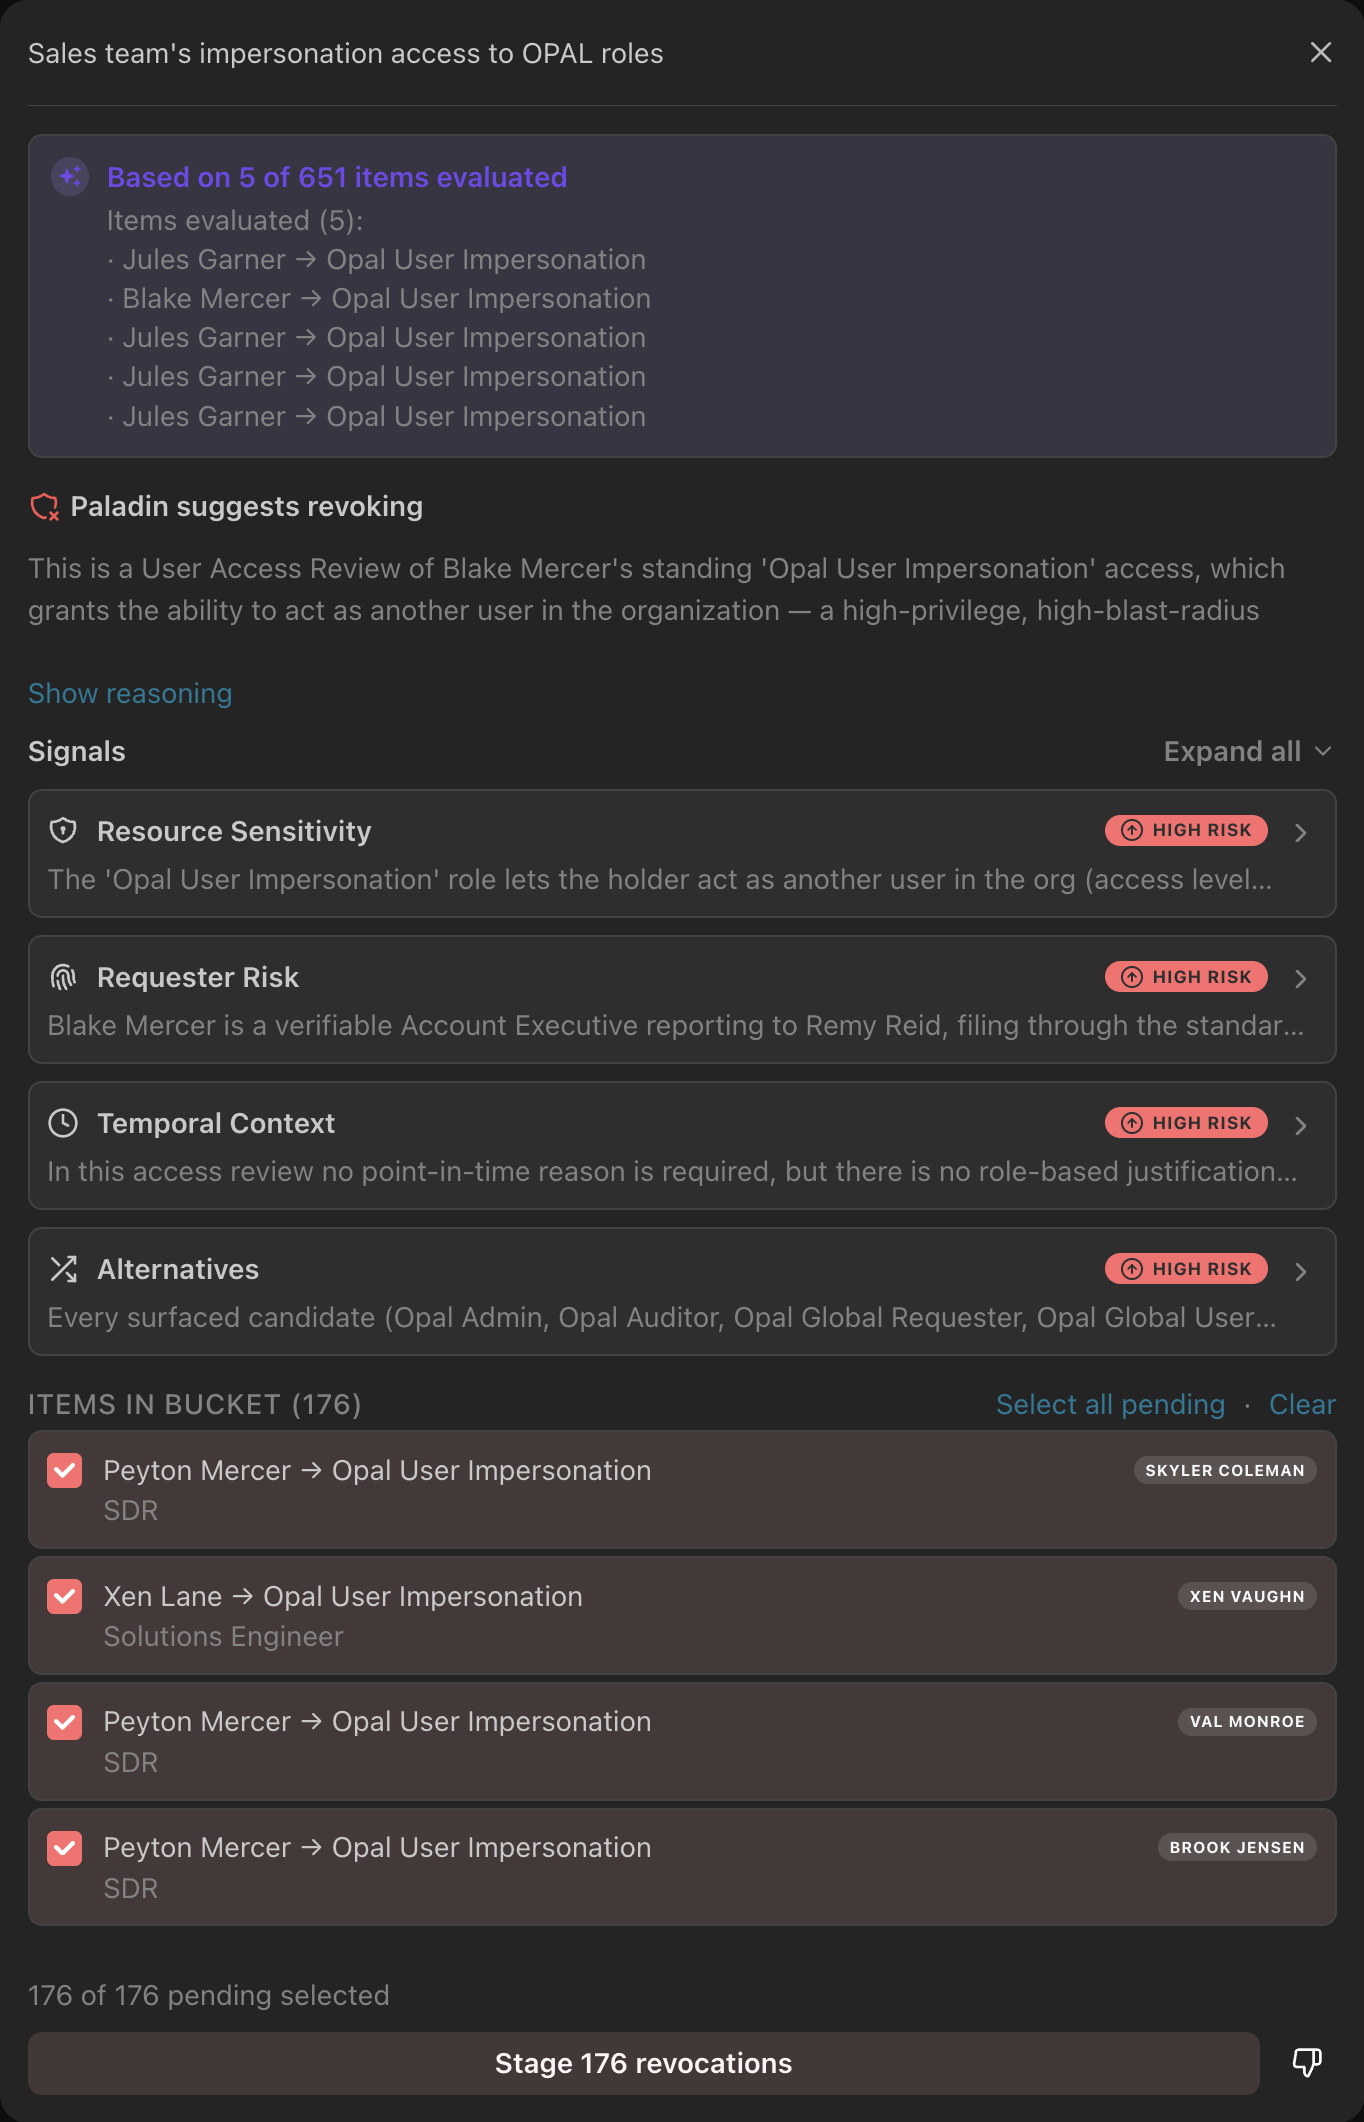Click the 'Temporal Context' signal title
This screenshot has width=1364, height=2122.
[x=216, y=1123]
